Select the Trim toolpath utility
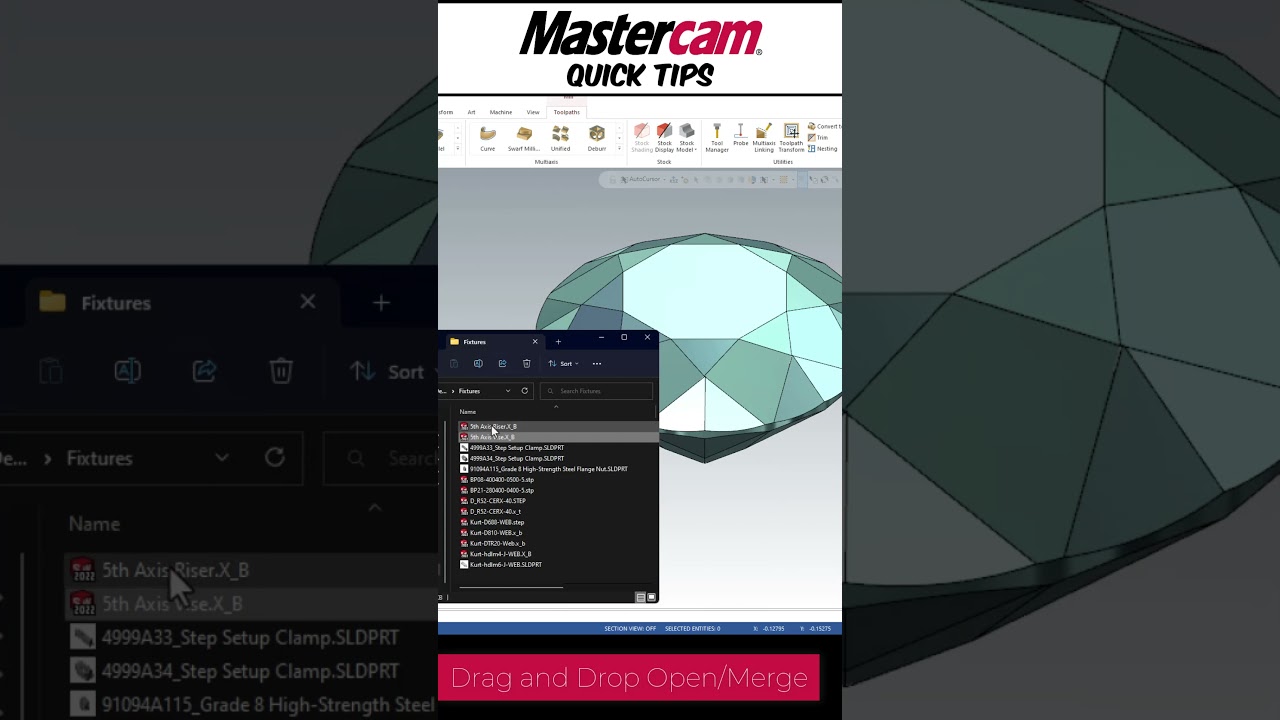Image resolution: width=1280 pixels, height=720 pixels. click(x=818, y=138)
